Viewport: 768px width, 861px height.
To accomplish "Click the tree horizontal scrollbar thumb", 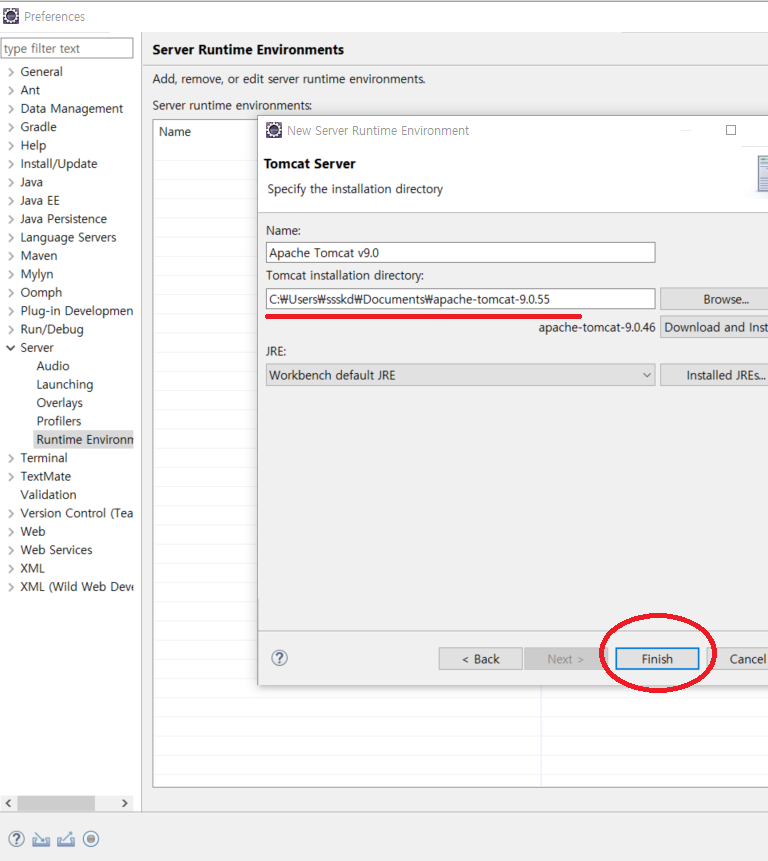I will (56, 803).
